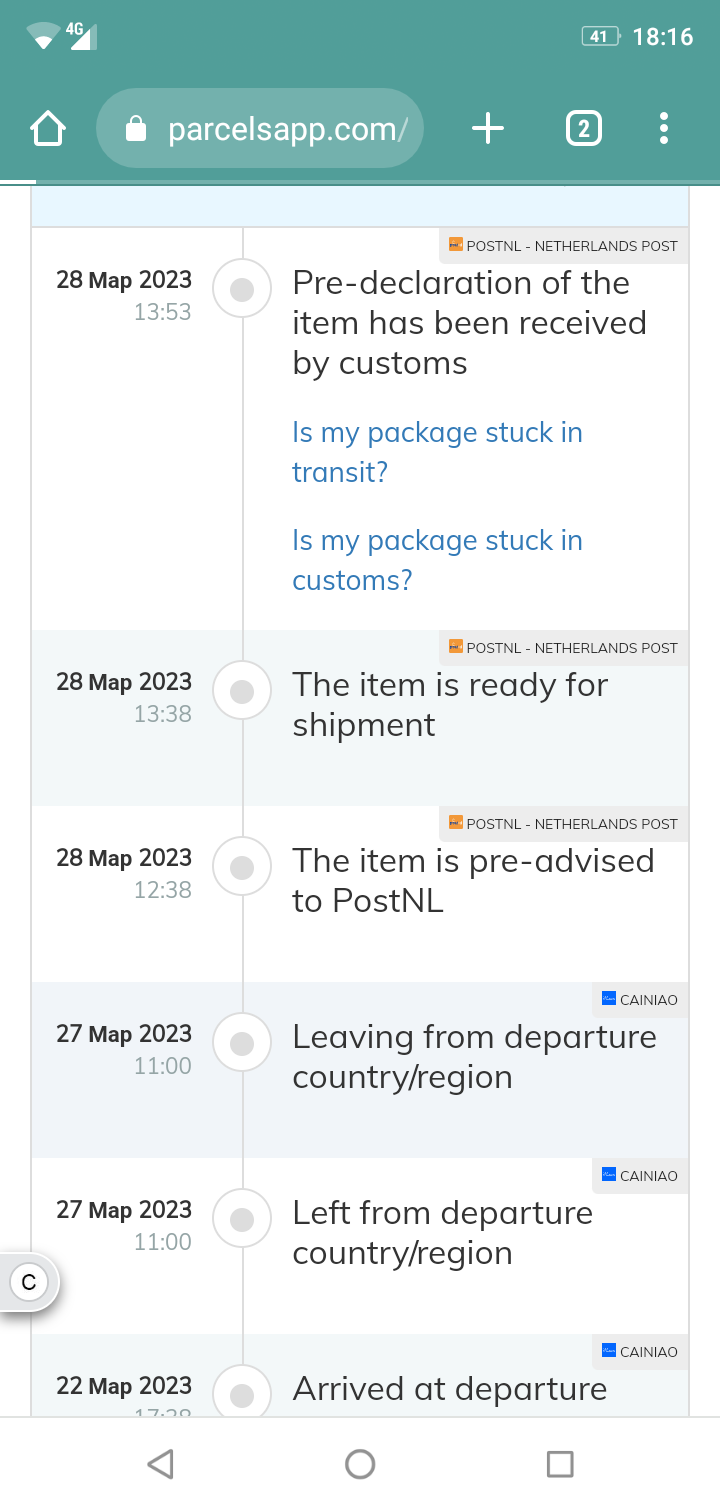Tap "The item is pre-advised to PostNL" text
Screen dimensions: 720x1512
473,880
